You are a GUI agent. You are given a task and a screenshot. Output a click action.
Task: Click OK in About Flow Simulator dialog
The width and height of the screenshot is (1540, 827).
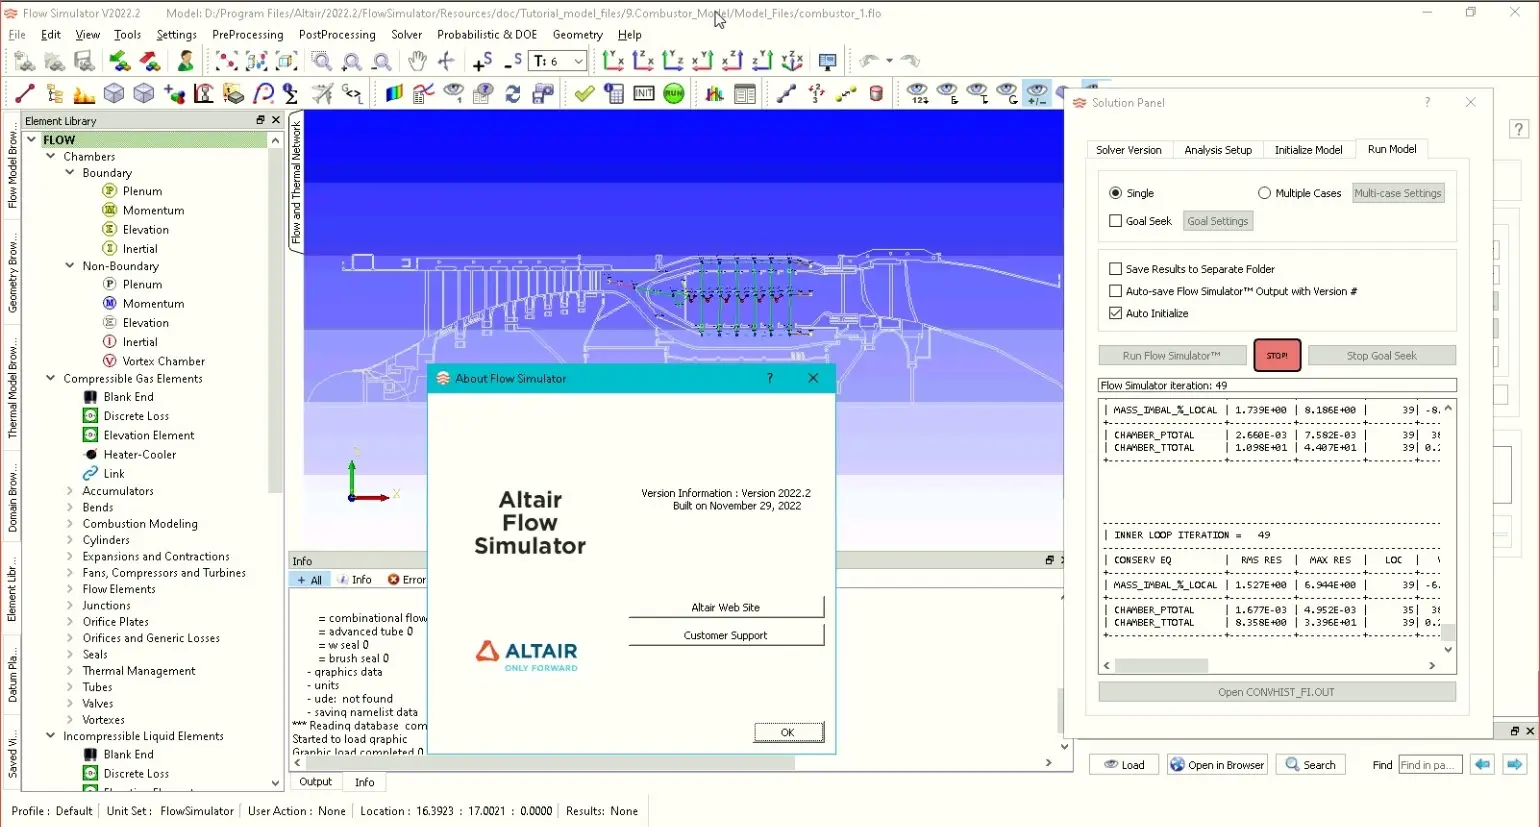(788, 732)
